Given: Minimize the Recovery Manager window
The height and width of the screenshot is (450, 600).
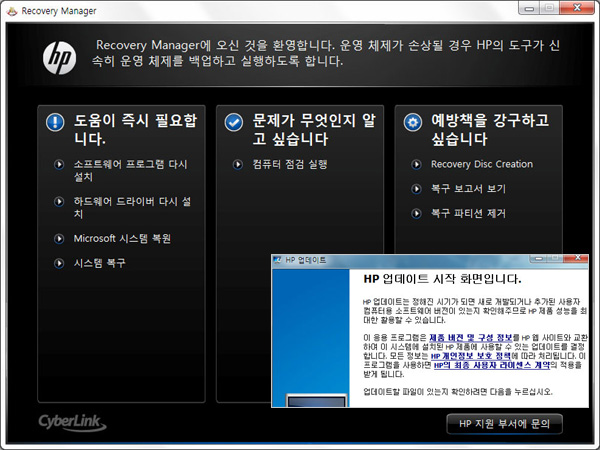Looking at the screenshot, I should click(x=529, y=8).
